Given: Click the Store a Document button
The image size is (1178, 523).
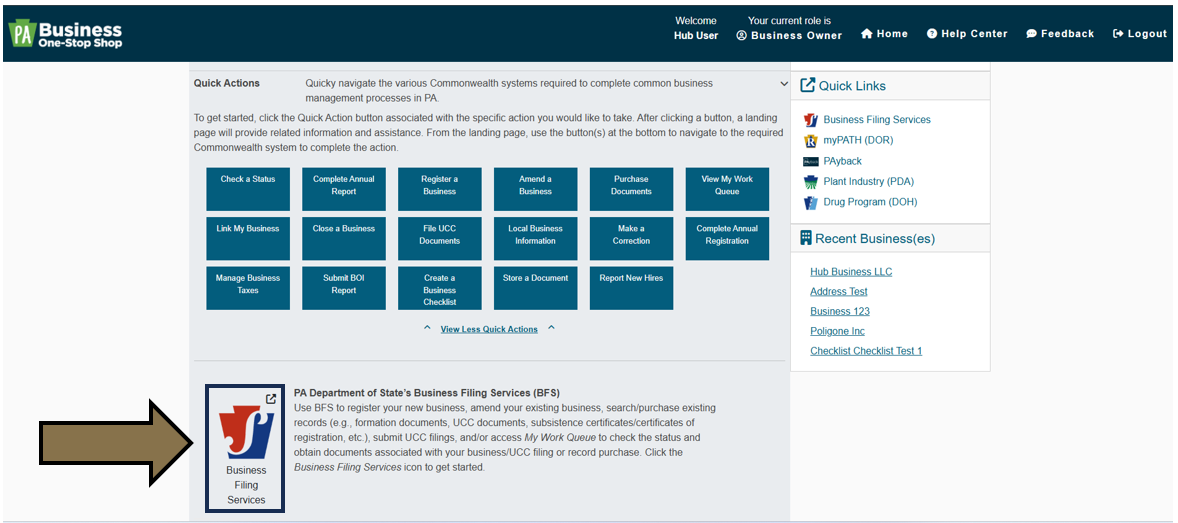Looking at the screenshot, I should [x=536, y=288].
